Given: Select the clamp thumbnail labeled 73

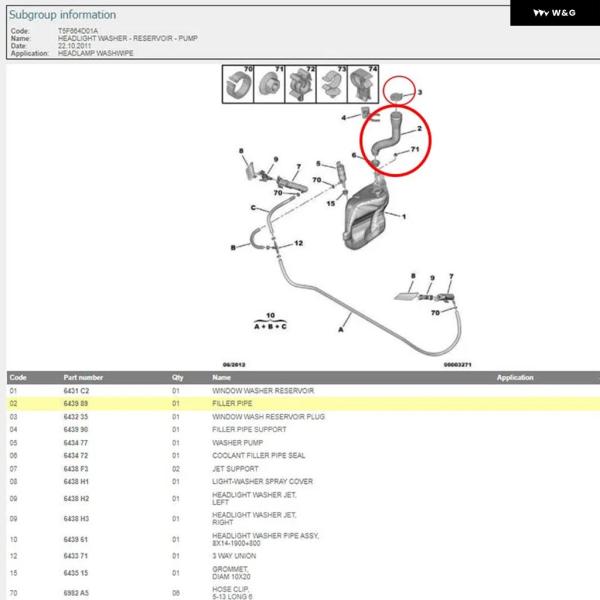Looking at the screenshot, I should (332, 85).
